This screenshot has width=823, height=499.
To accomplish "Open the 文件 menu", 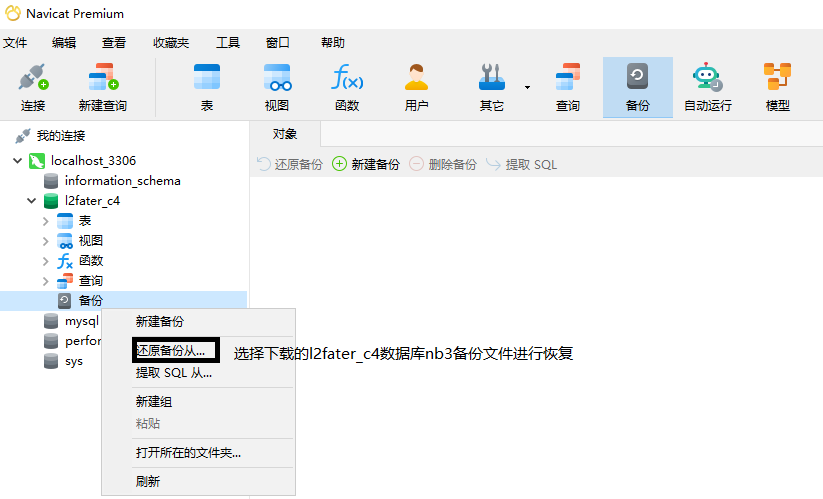I will [x=15, y=43].
